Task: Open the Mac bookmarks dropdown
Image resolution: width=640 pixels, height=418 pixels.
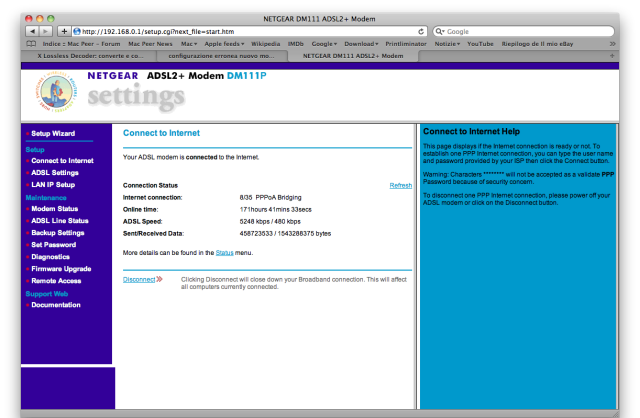Action: (x=189, y=44)
